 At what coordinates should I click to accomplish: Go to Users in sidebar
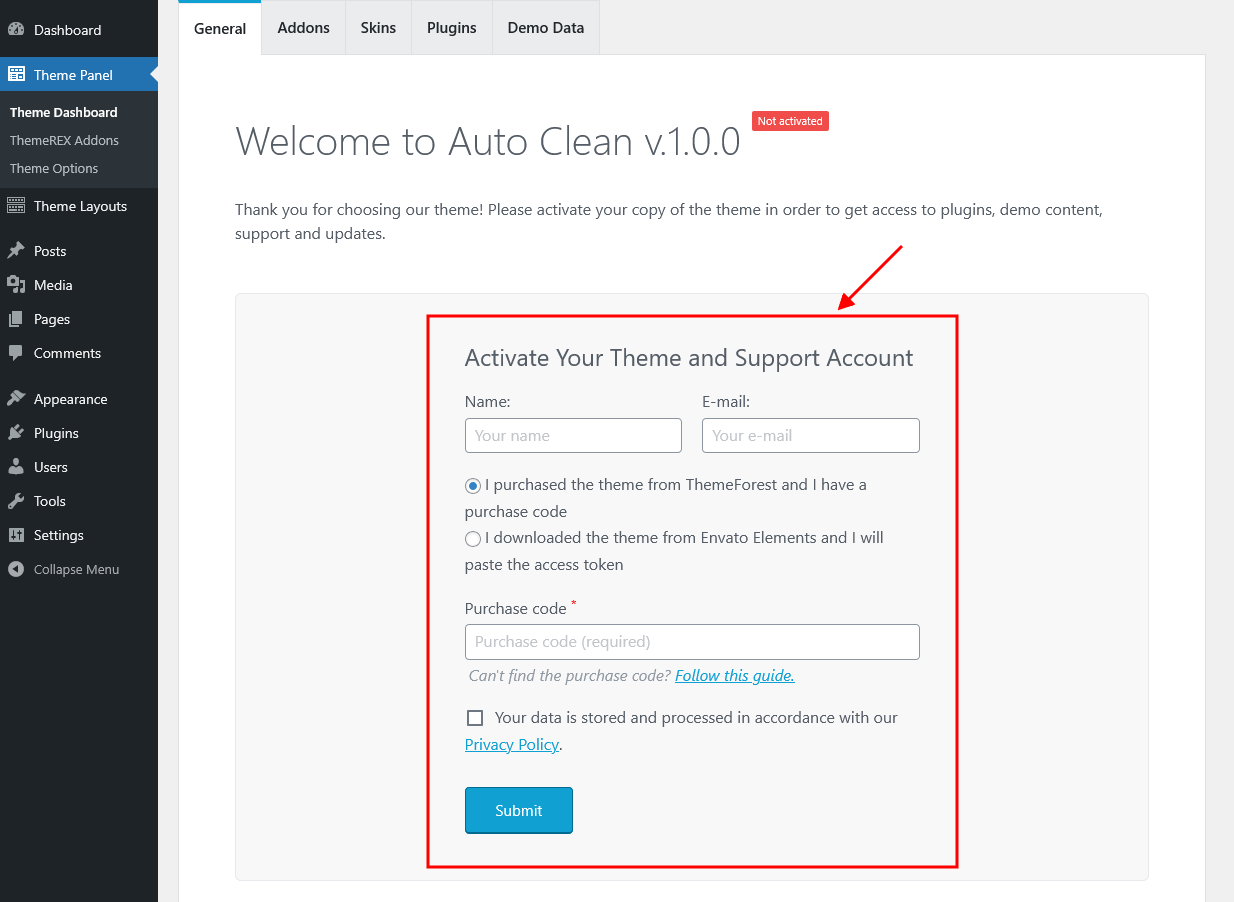pyautogui.click(x=79, y=467)
